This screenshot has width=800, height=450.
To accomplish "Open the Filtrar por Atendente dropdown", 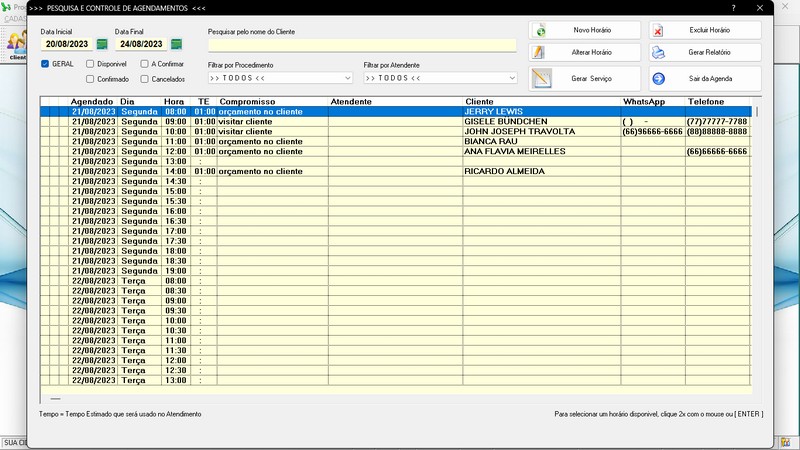I will [440, 78].
